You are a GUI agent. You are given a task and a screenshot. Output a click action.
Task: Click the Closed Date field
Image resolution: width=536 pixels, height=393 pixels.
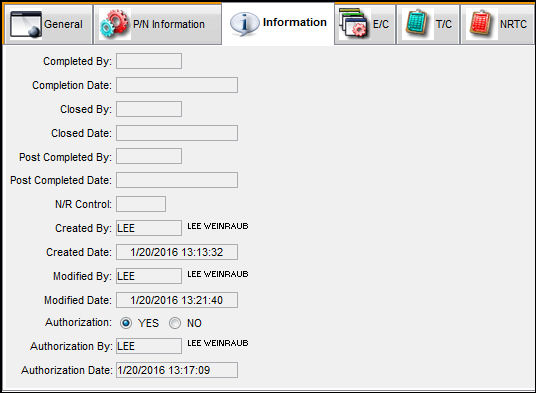(x=177, y=133)
